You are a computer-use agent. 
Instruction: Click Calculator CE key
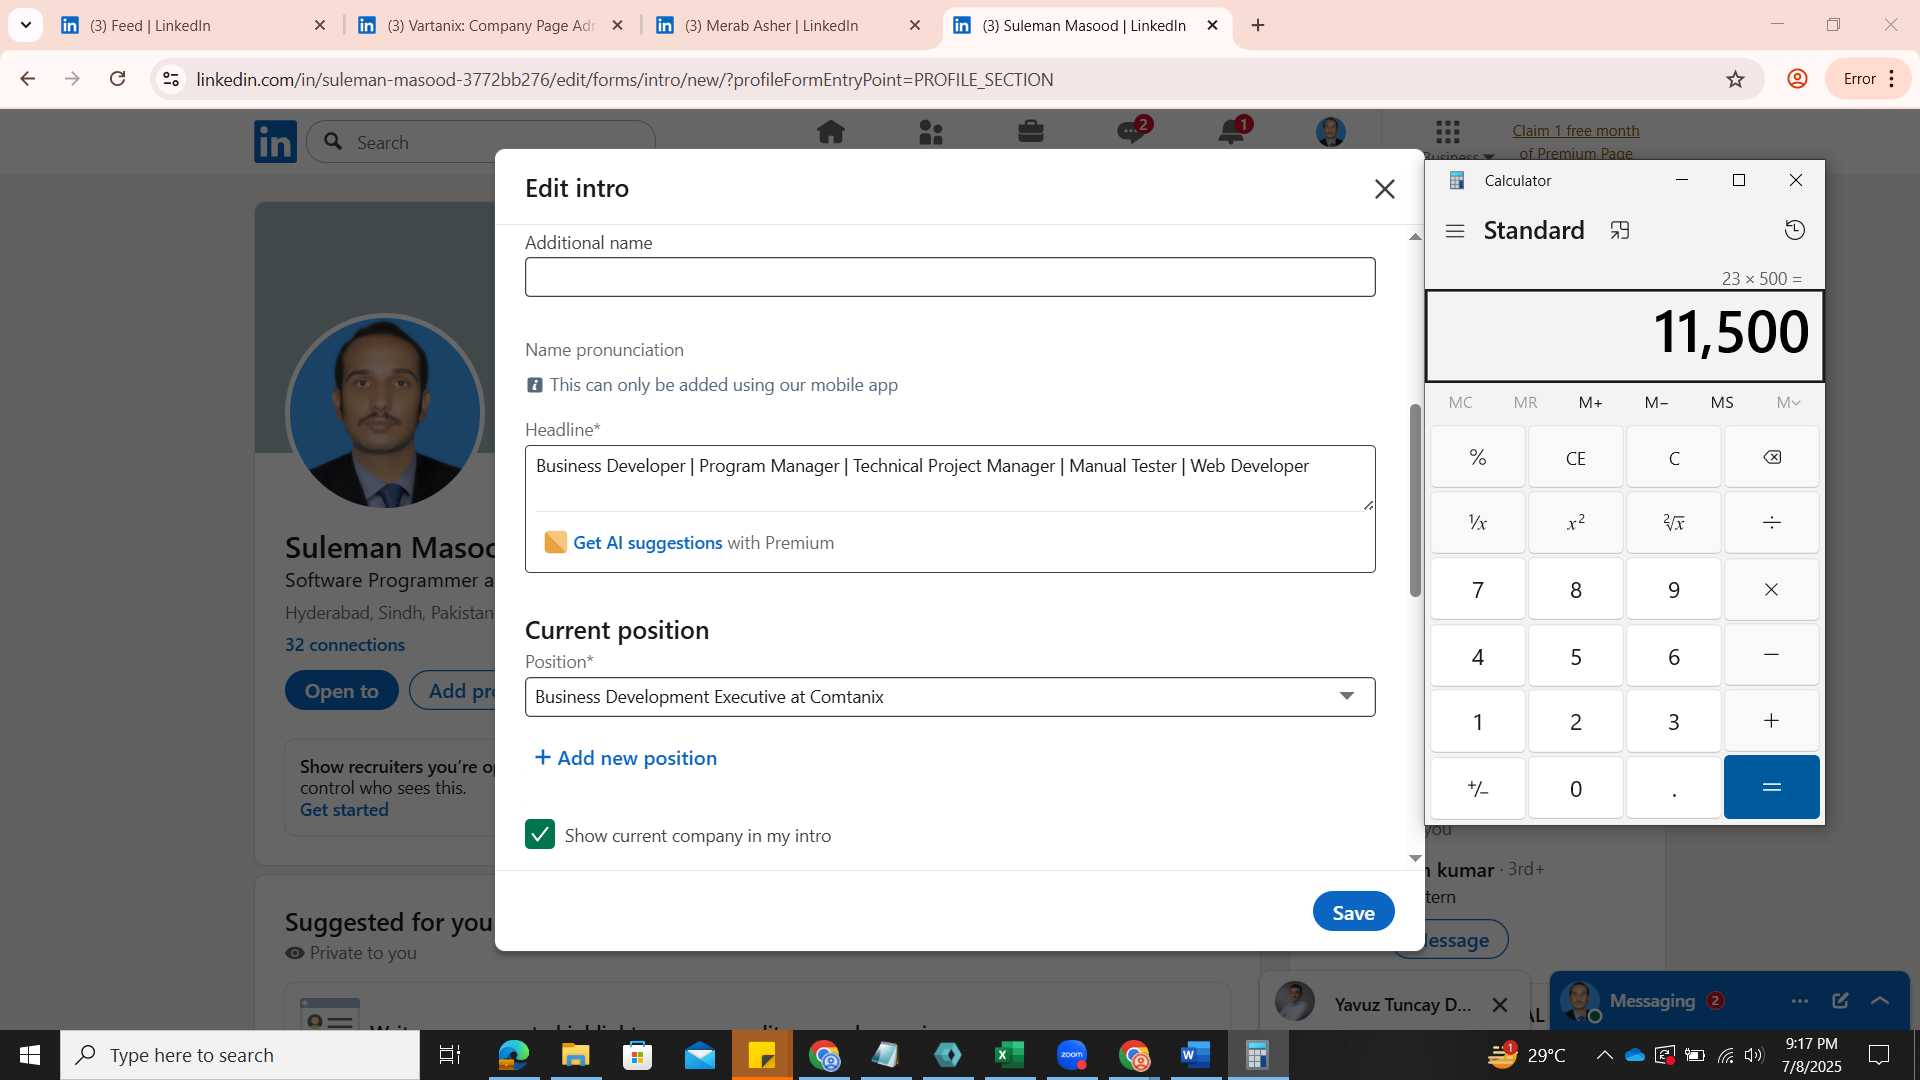[1575, 457]
